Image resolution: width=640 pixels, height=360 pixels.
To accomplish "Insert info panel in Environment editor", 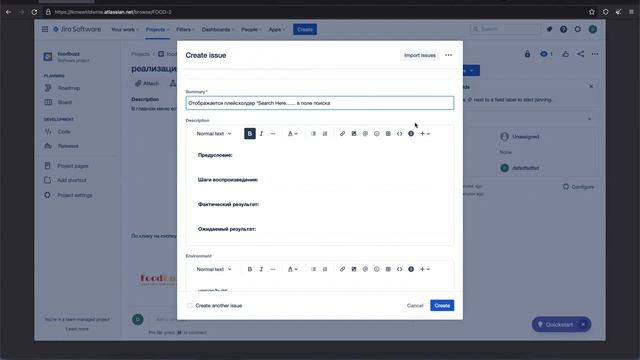I will [x=411, y=269].
